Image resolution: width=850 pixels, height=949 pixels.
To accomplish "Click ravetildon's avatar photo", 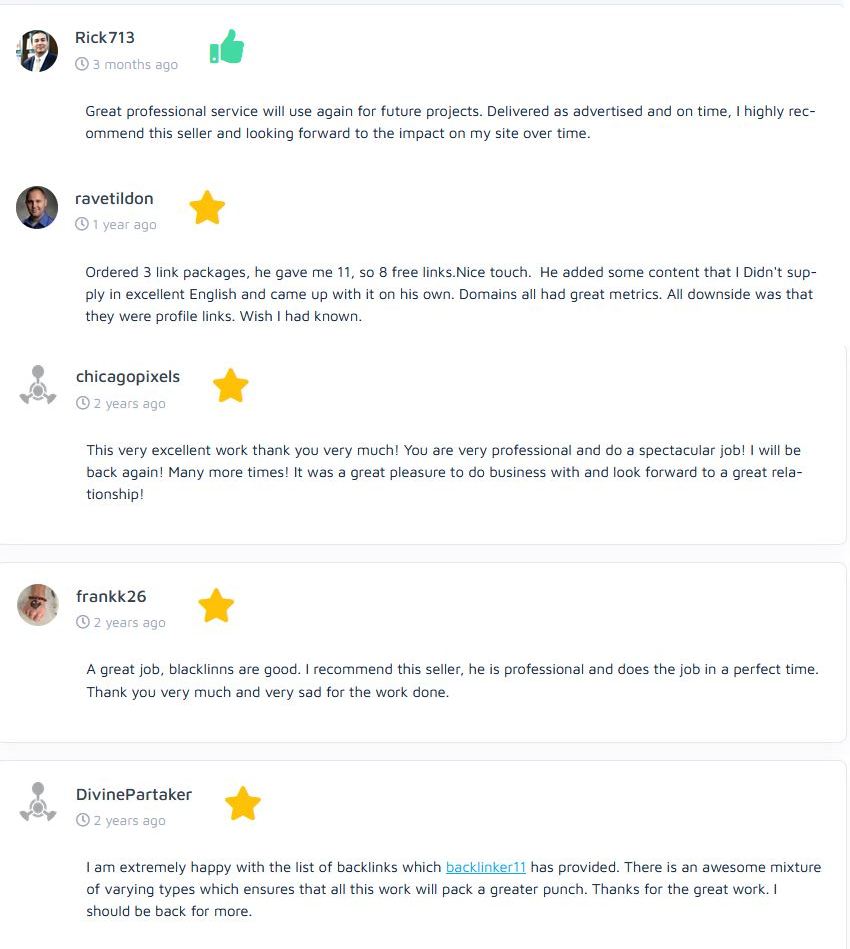I will [37, 208].
